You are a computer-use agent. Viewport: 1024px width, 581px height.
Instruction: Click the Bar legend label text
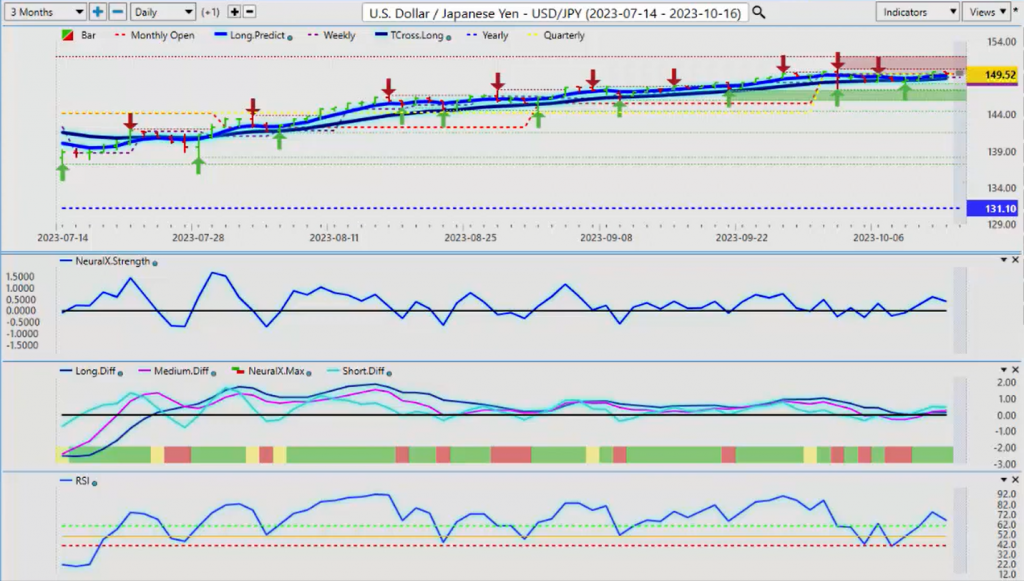coord(88,35)
